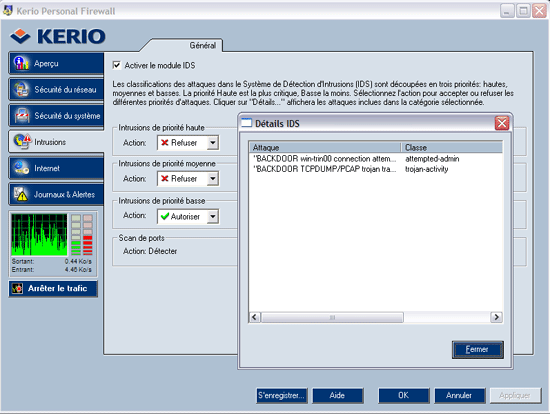Open the priorité haute action dropdown
Image resolution: width=550 pixels, height=414 pixels.
(213, 142)
